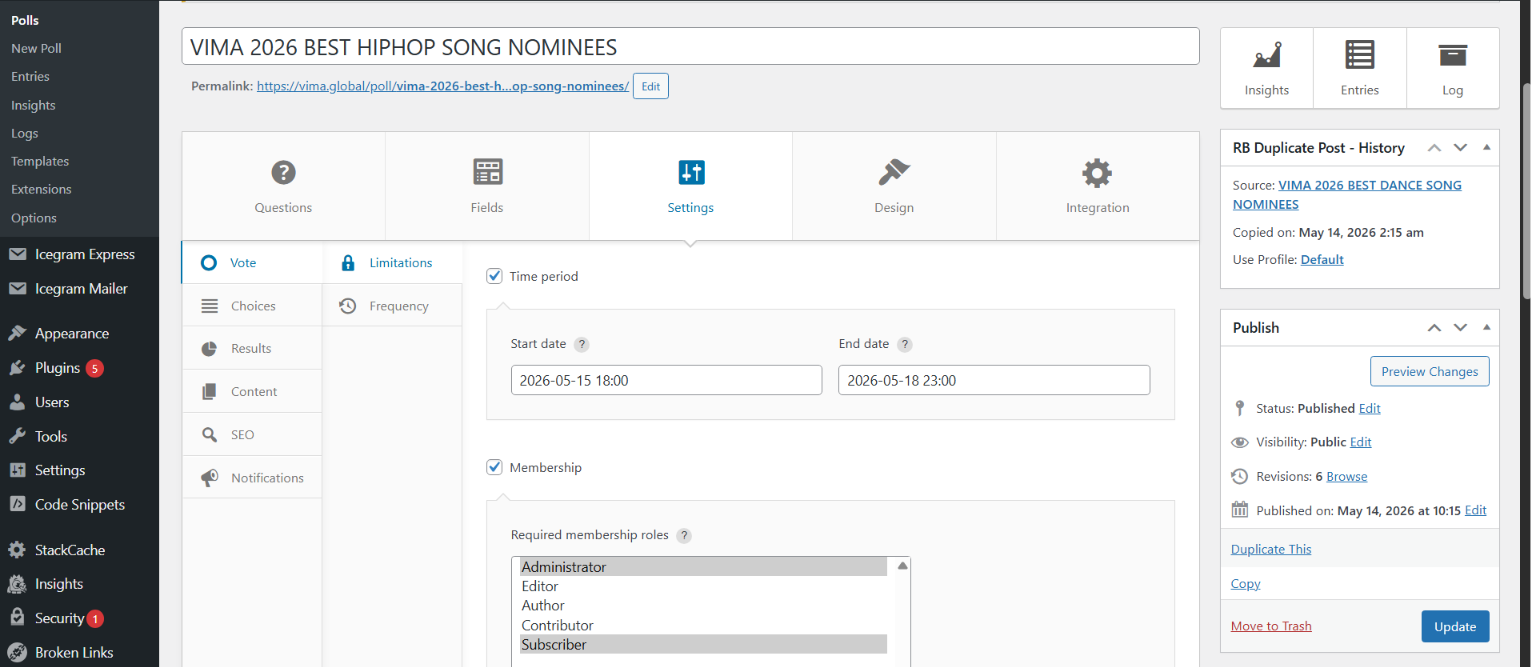Click the StackCache gear icon in sidebar
This screenshot has width=1531, height=667.
click(x=17, y=550)
